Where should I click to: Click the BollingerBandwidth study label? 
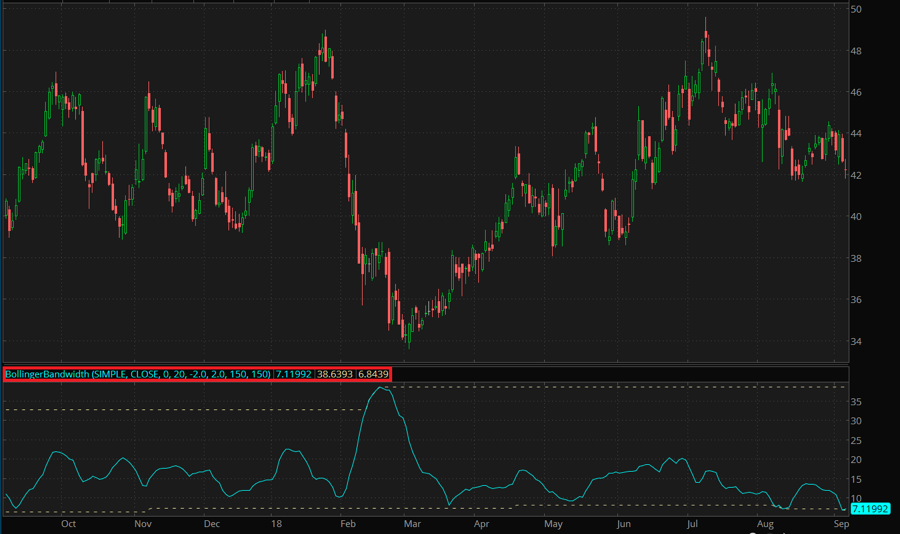(x=137, y=374)
